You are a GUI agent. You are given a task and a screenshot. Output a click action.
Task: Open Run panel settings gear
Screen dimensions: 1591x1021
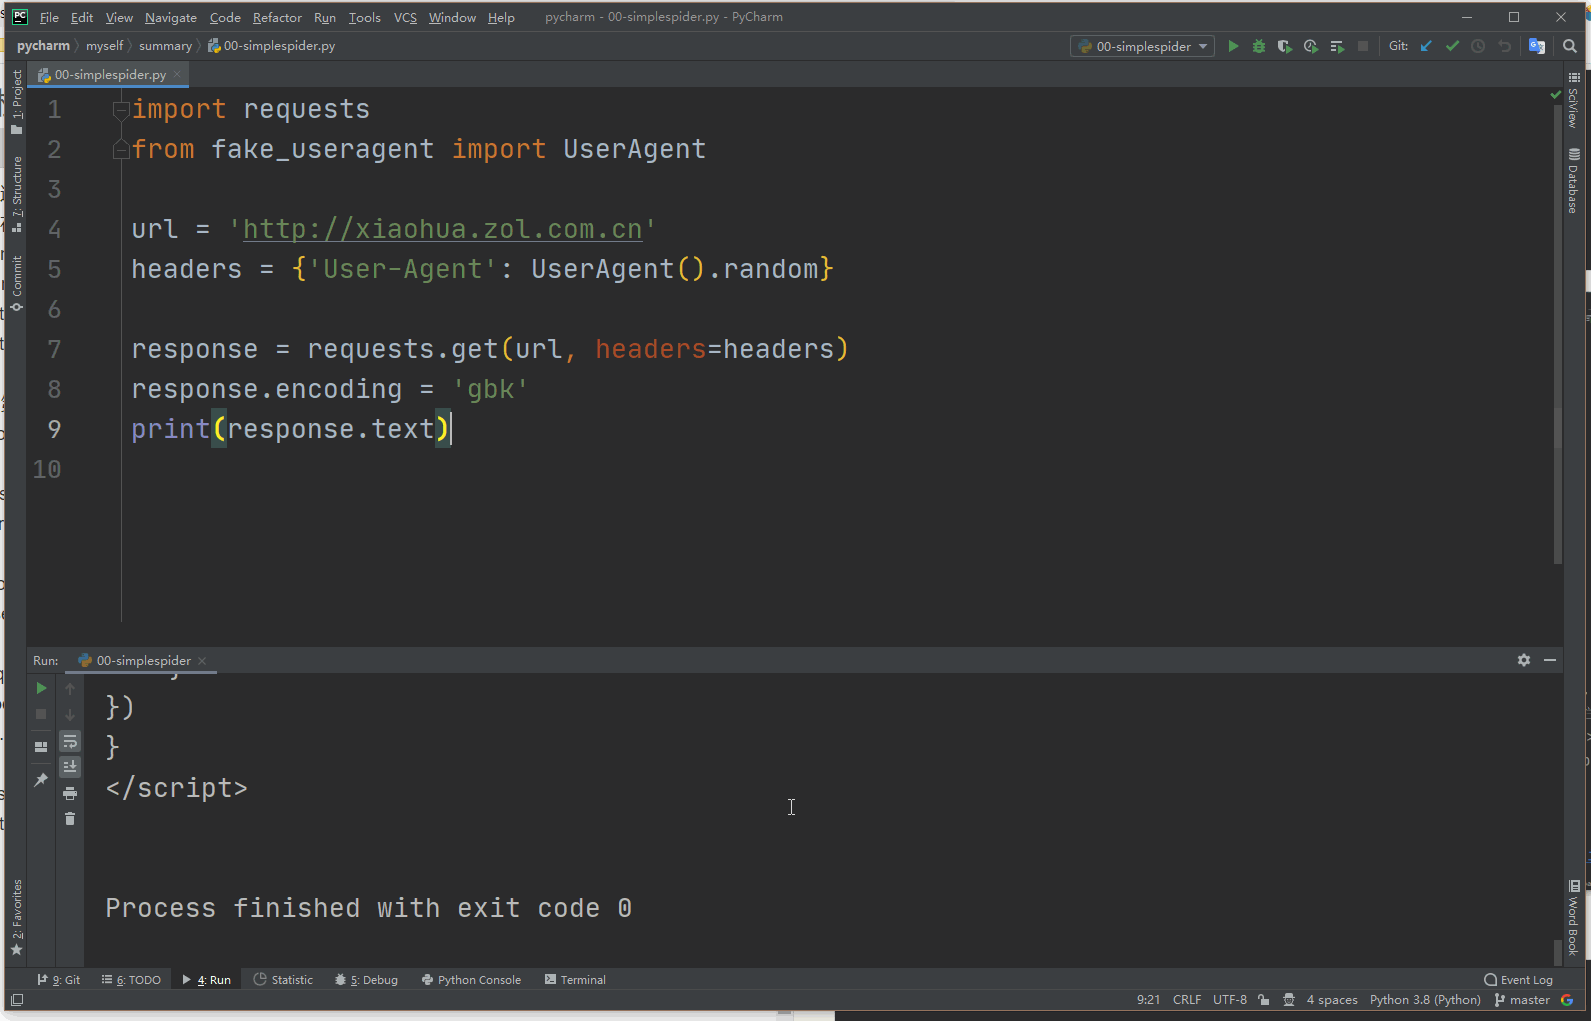1524,660
